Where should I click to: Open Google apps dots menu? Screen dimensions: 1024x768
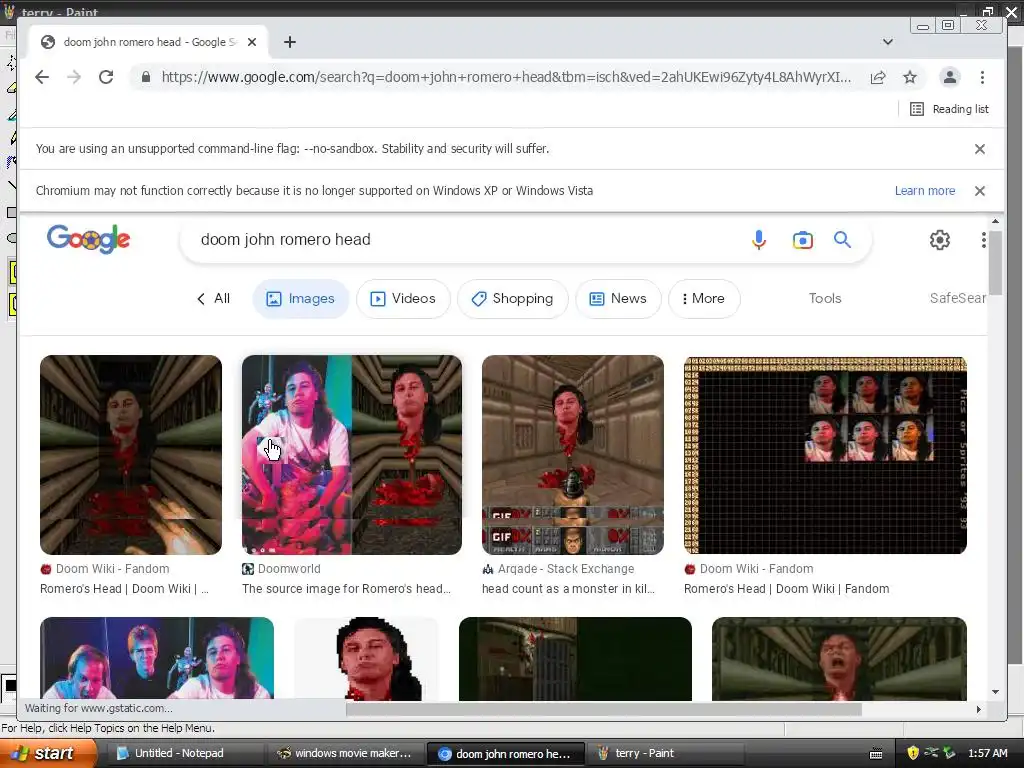pyautogui.click(x=983, y=240)
